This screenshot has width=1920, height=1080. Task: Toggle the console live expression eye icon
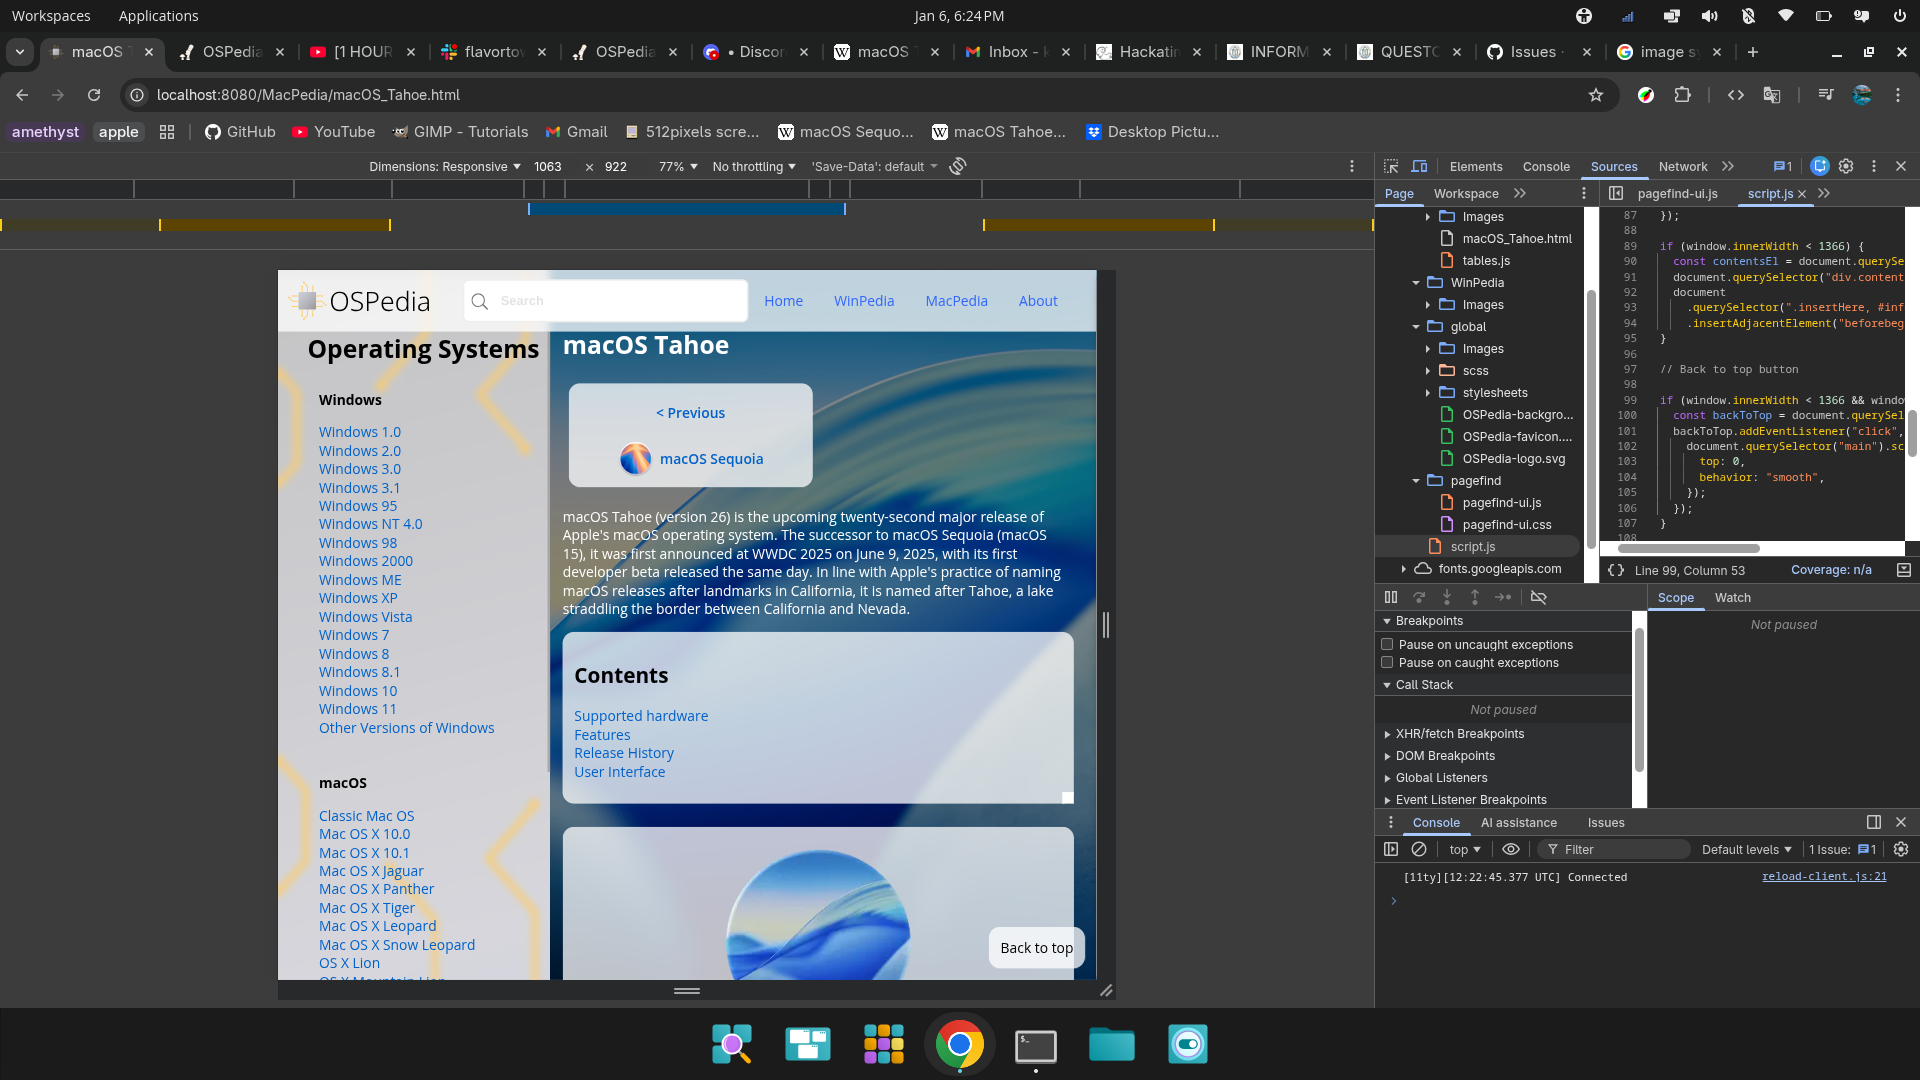[1511, 849]
